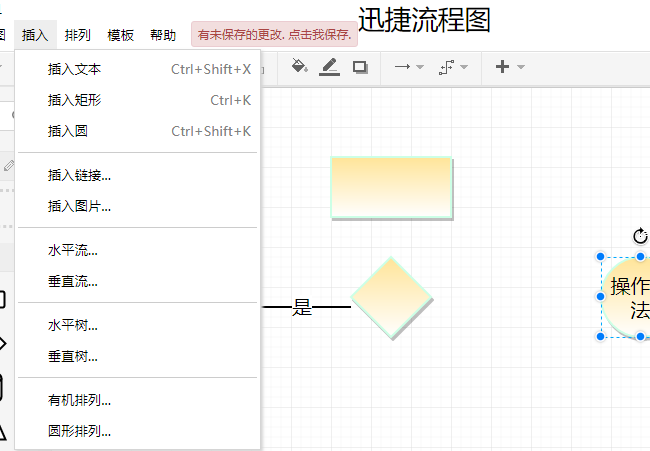
Task: Click the 迅捷流程图 title text
Action: pyautogui.click(x=424, y=20)
